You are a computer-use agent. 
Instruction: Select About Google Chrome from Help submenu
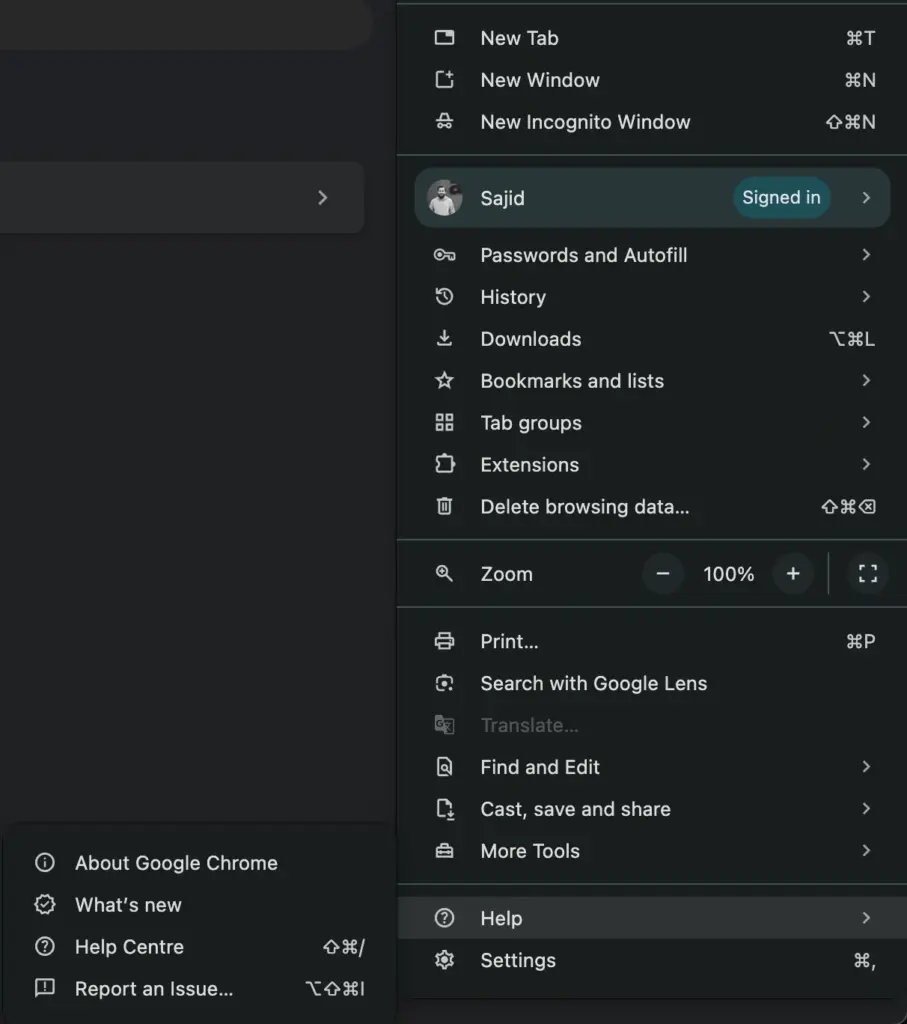click(176, 863)
